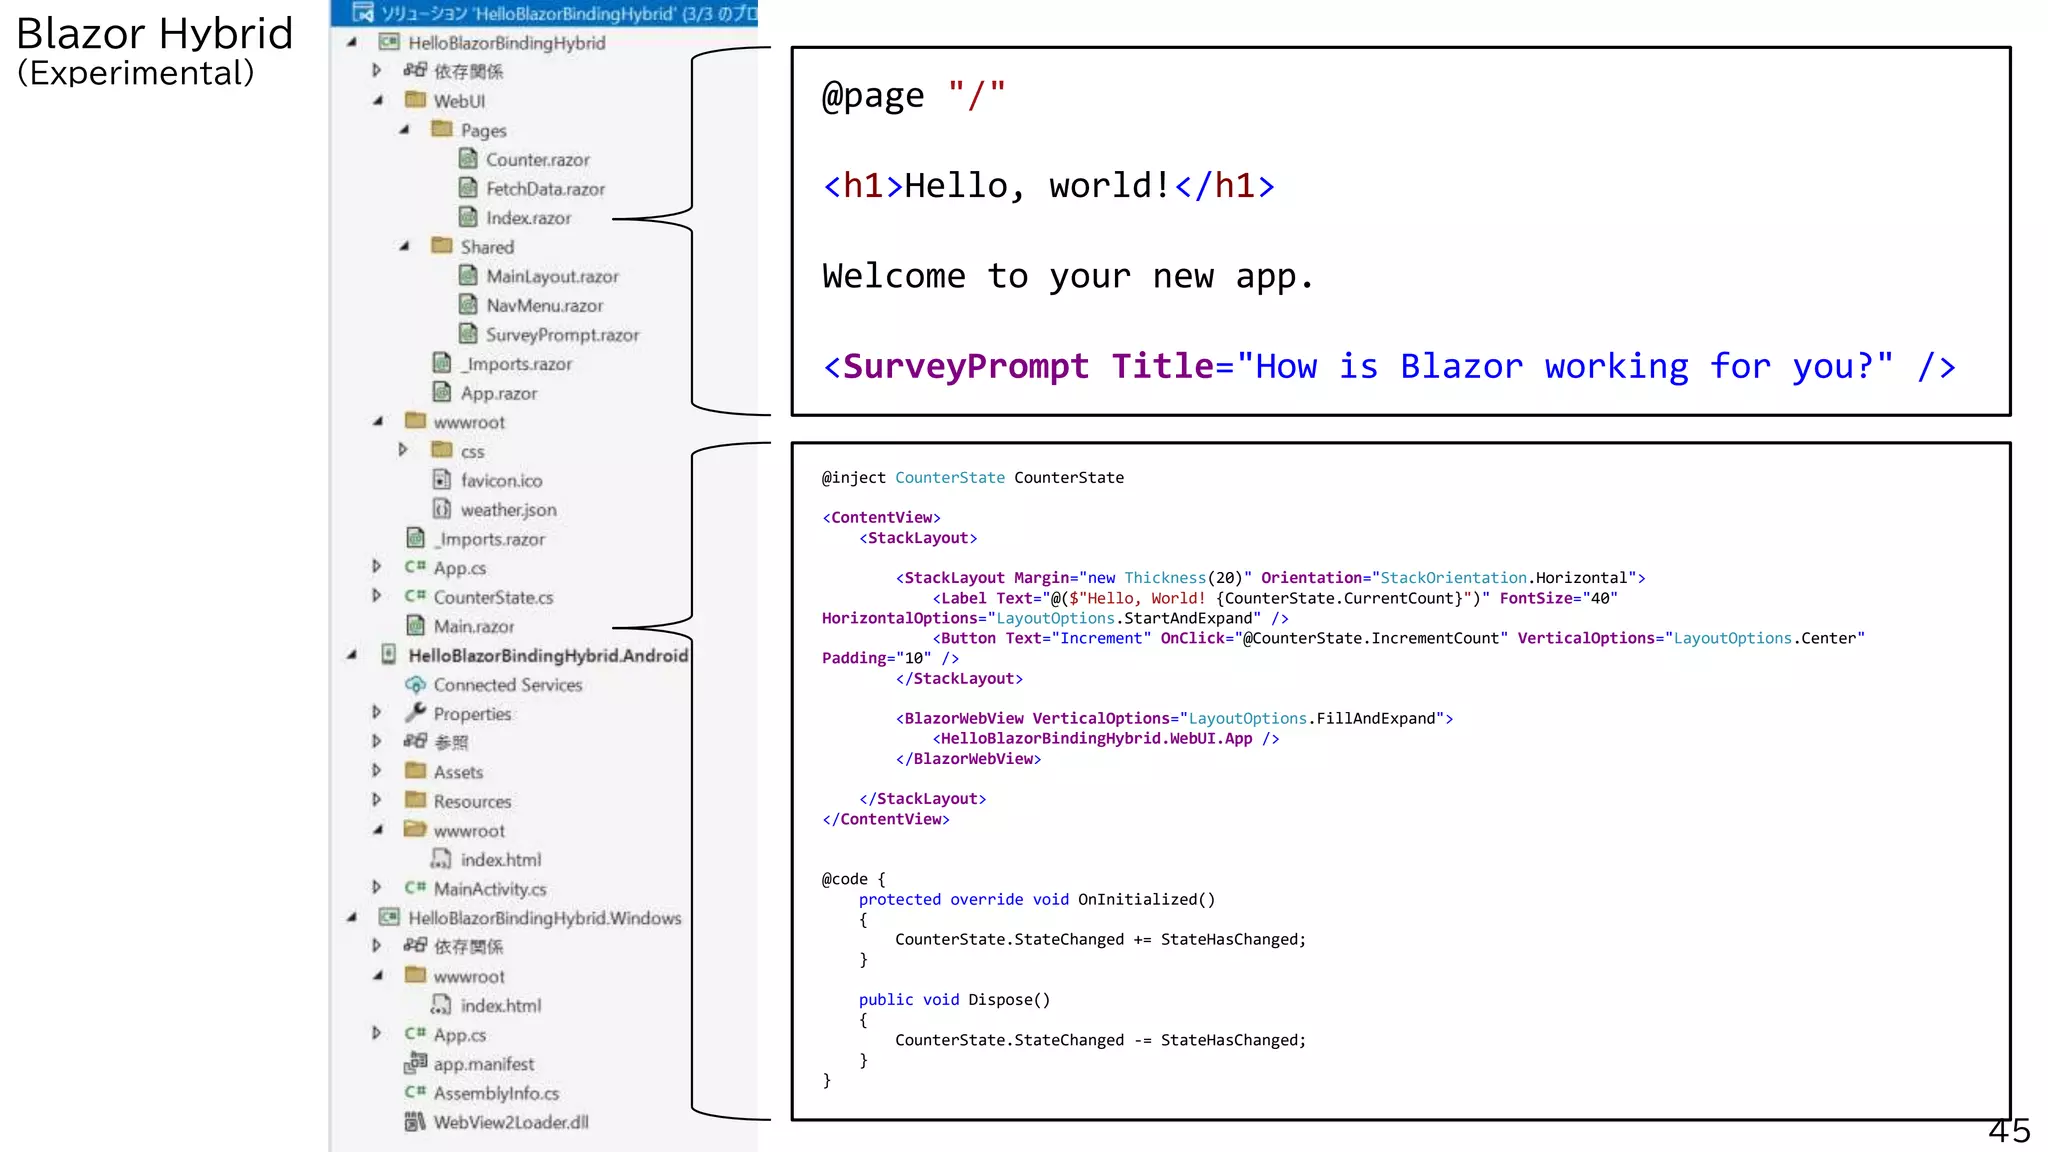Click the weather.json file icon
The height and width of the screenshot is (1152, 2048).
tap(441, 508)
